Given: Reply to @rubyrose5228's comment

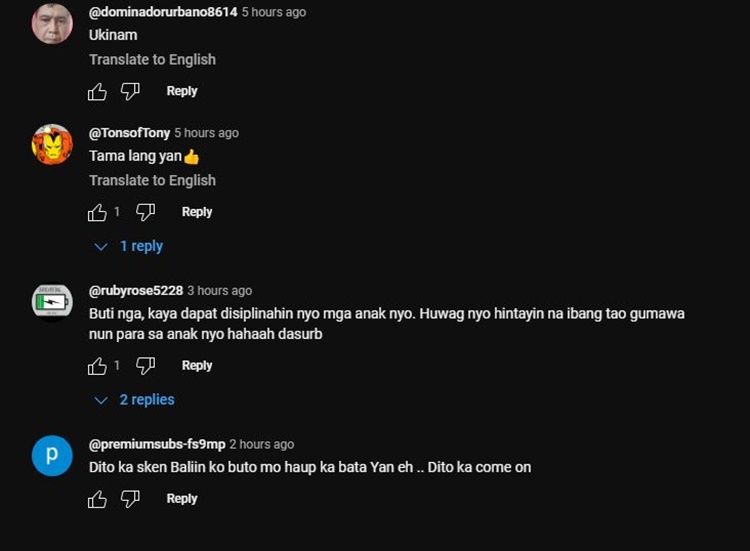Looking at the screenshot, I should pyautogui.click(x=196, y=366).
